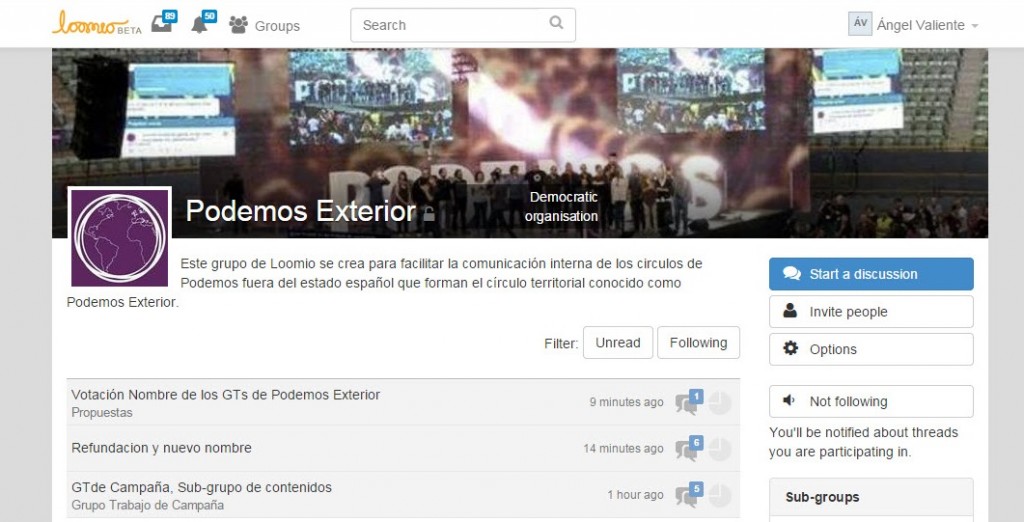Click the lock icon beside Podemos Exterior
The image size is (1024, 522).
(429, 213)
